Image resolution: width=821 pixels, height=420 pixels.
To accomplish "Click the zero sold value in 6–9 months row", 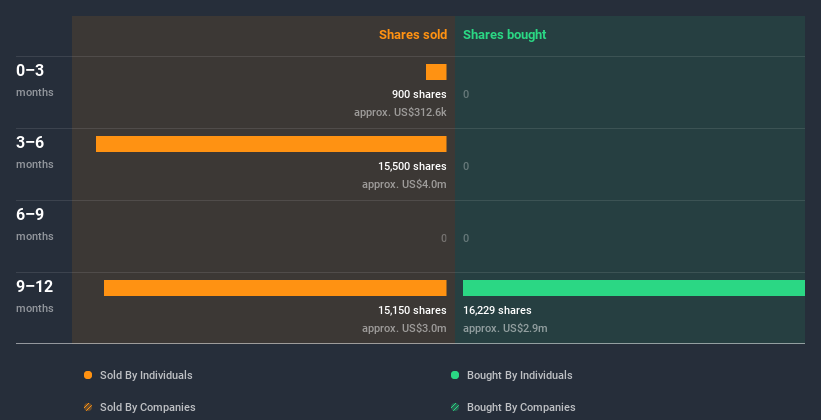I will coord(444,238).
